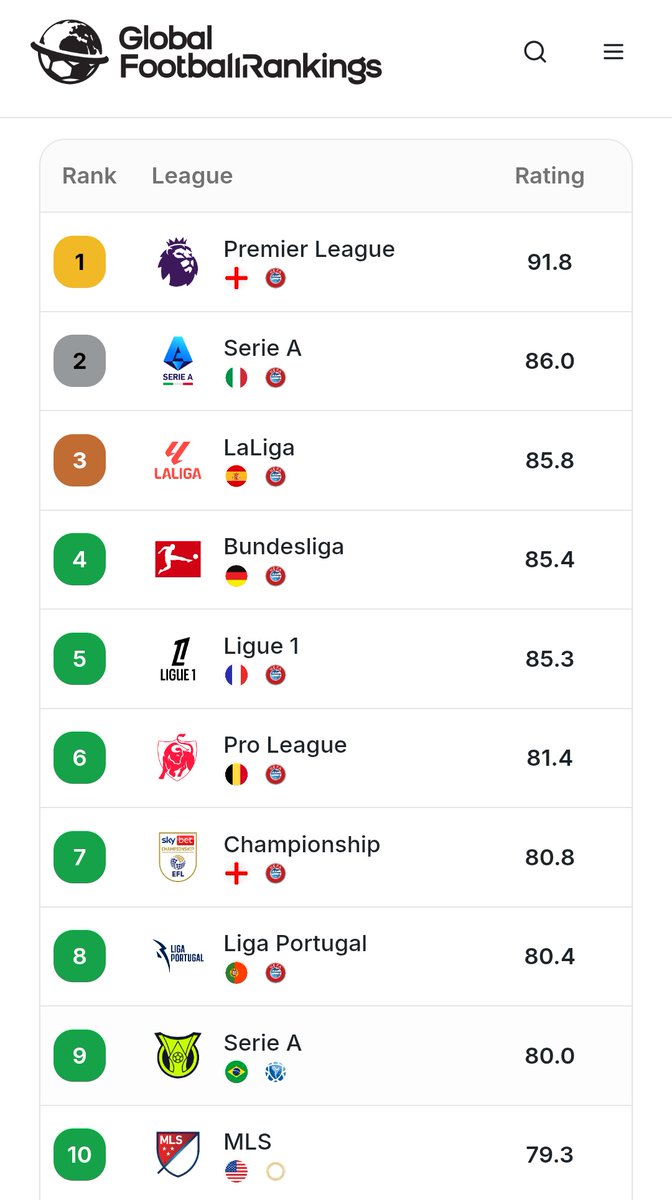Screen dimensions: 672x1200
Task: Select the Bundesliga red logo
Action: tap(178, 559)
